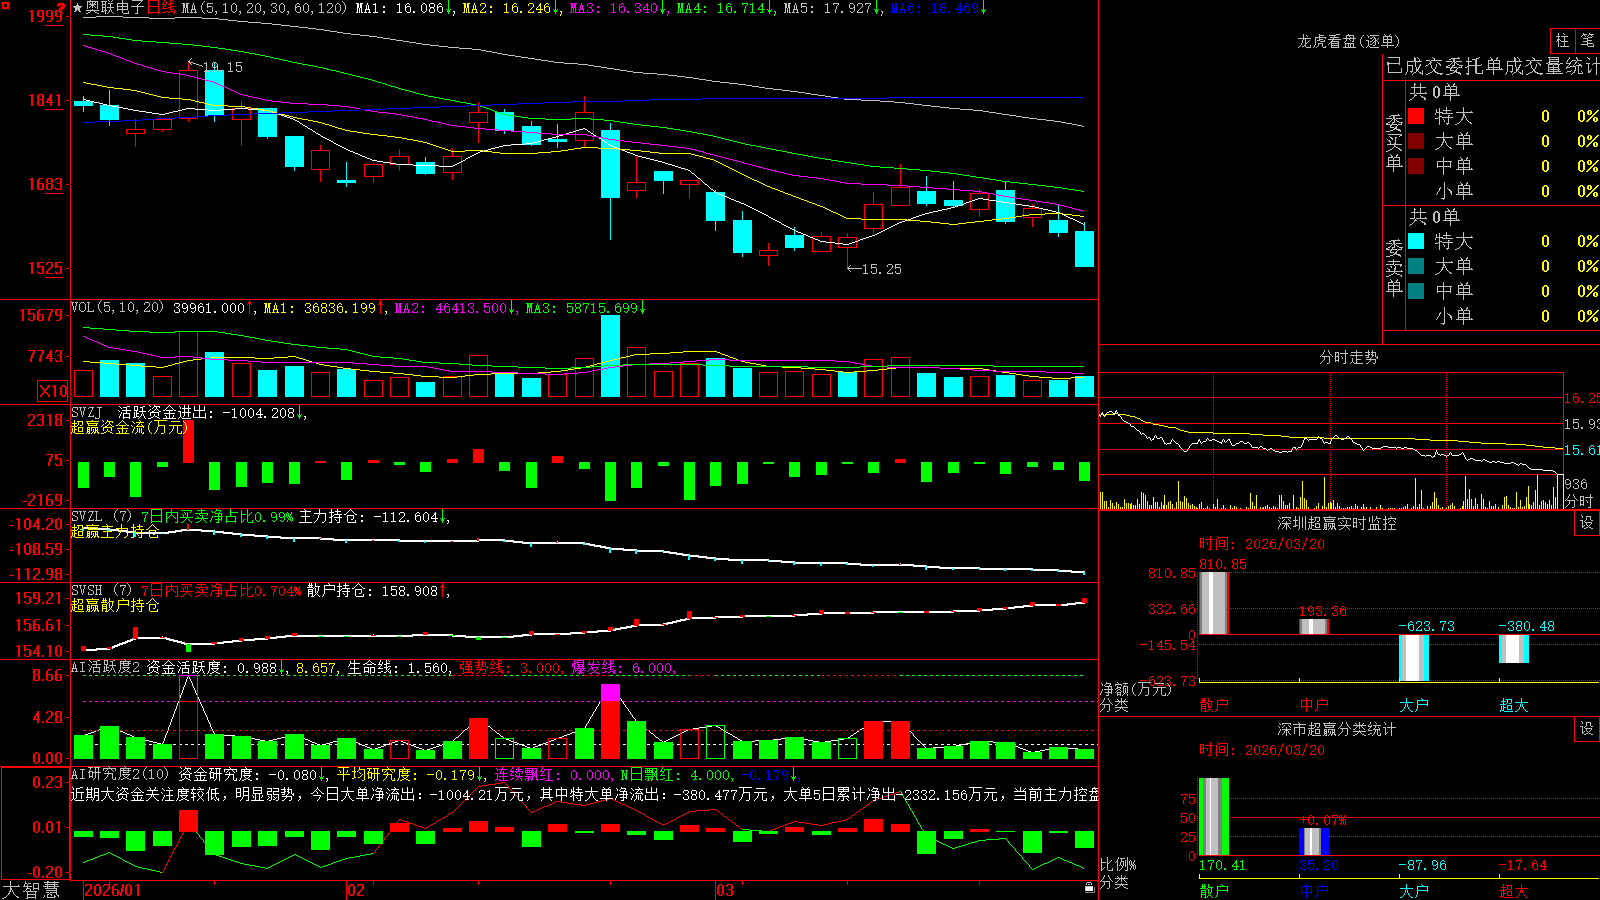Select the magenta 爆发线: 6.000 value

pyautogui.click(x=623, y=668)
